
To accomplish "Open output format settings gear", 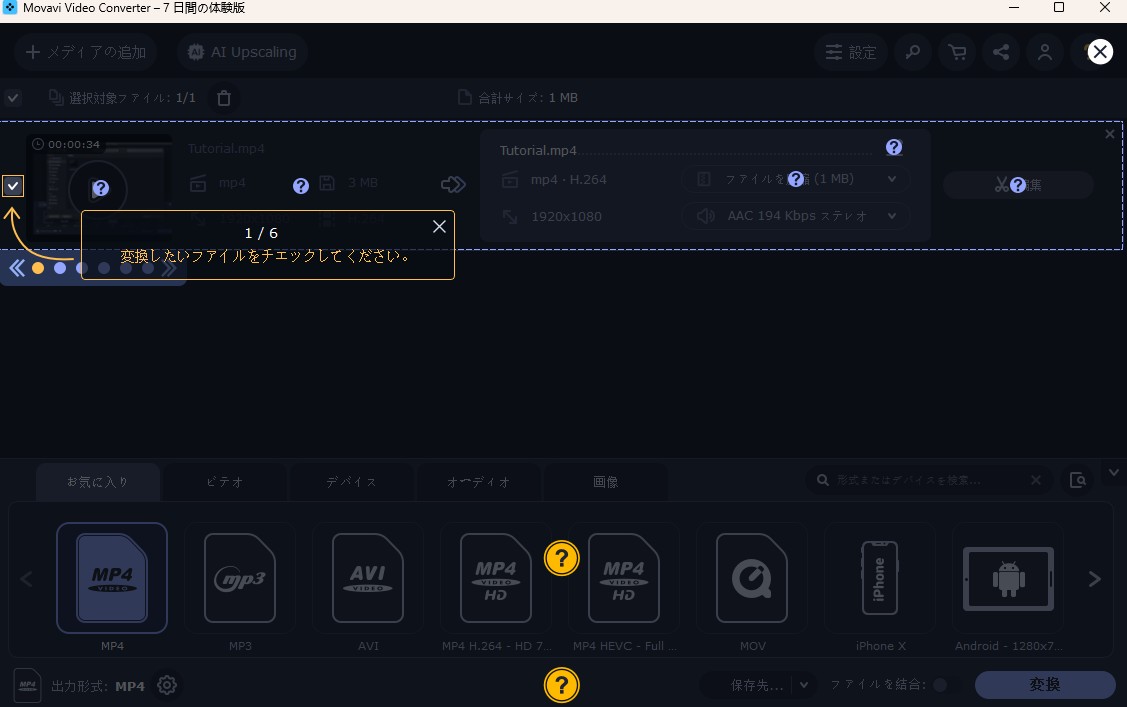I will 167,685.
